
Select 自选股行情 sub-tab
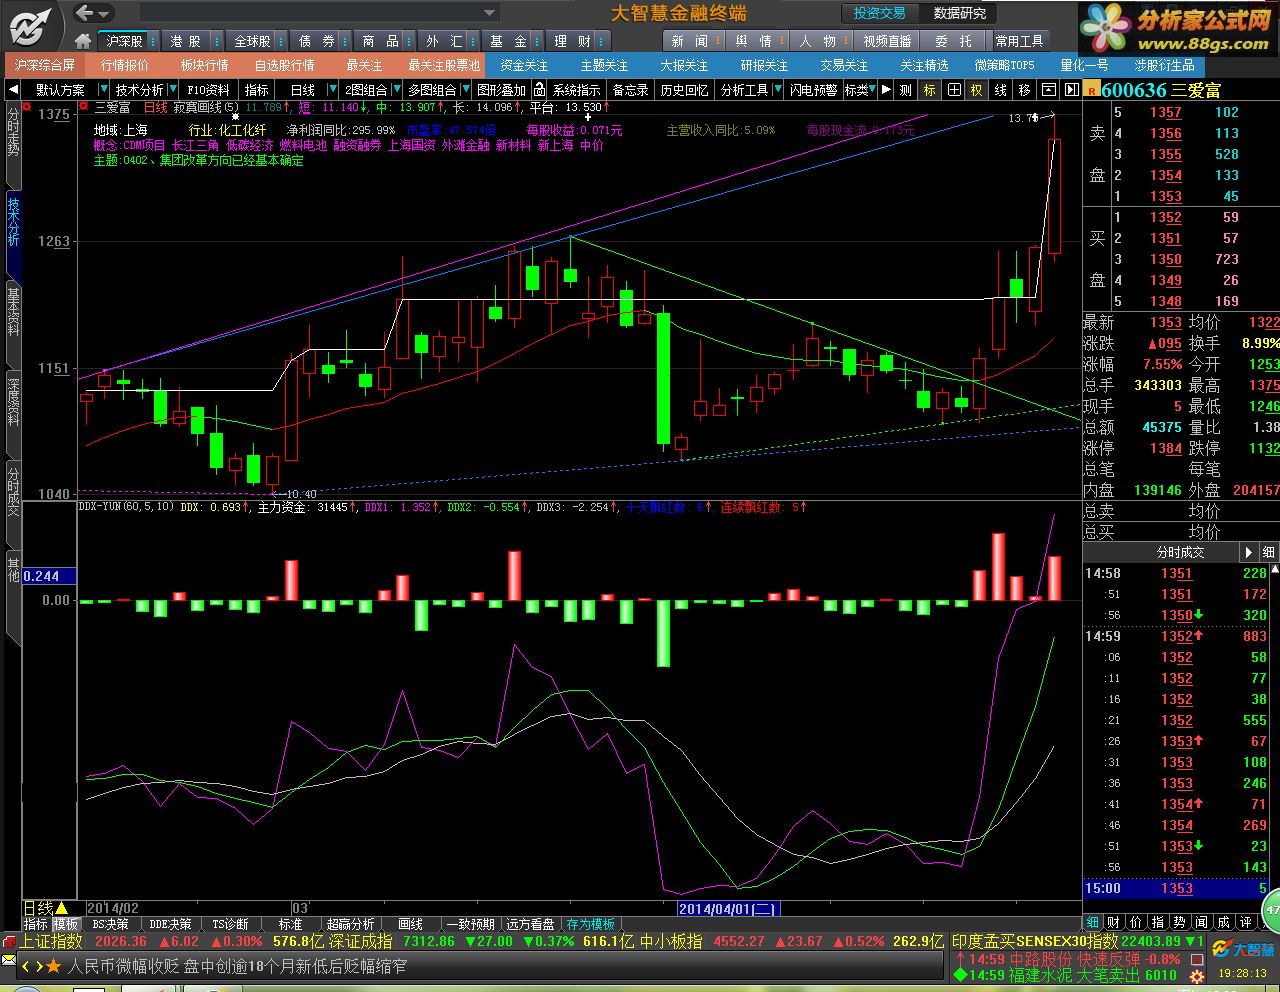pos(285,65)
